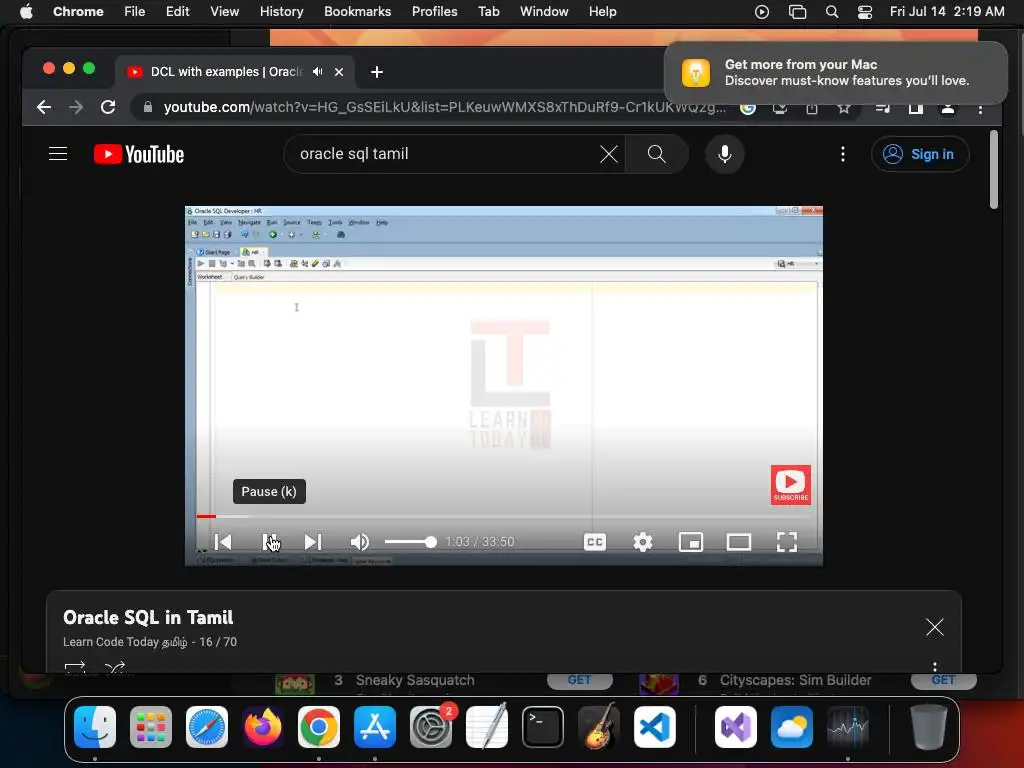Screen dimensions: 1024x768
Task: Open a new Chrome tab
Action: click(377, 72)
